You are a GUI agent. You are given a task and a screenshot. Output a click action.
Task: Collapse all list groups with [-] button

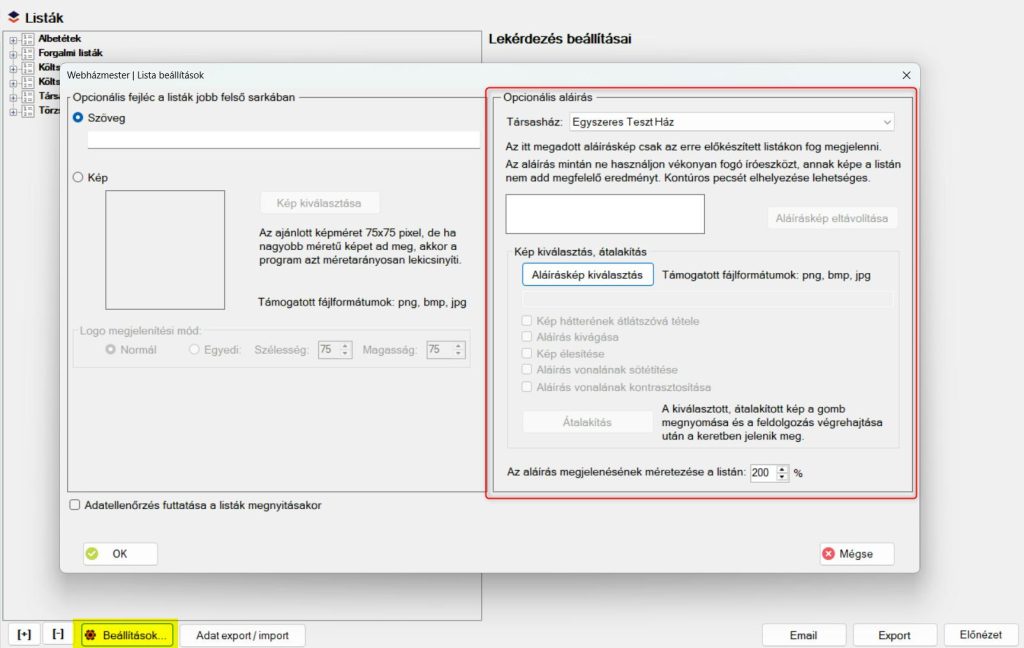coord(58,634)
